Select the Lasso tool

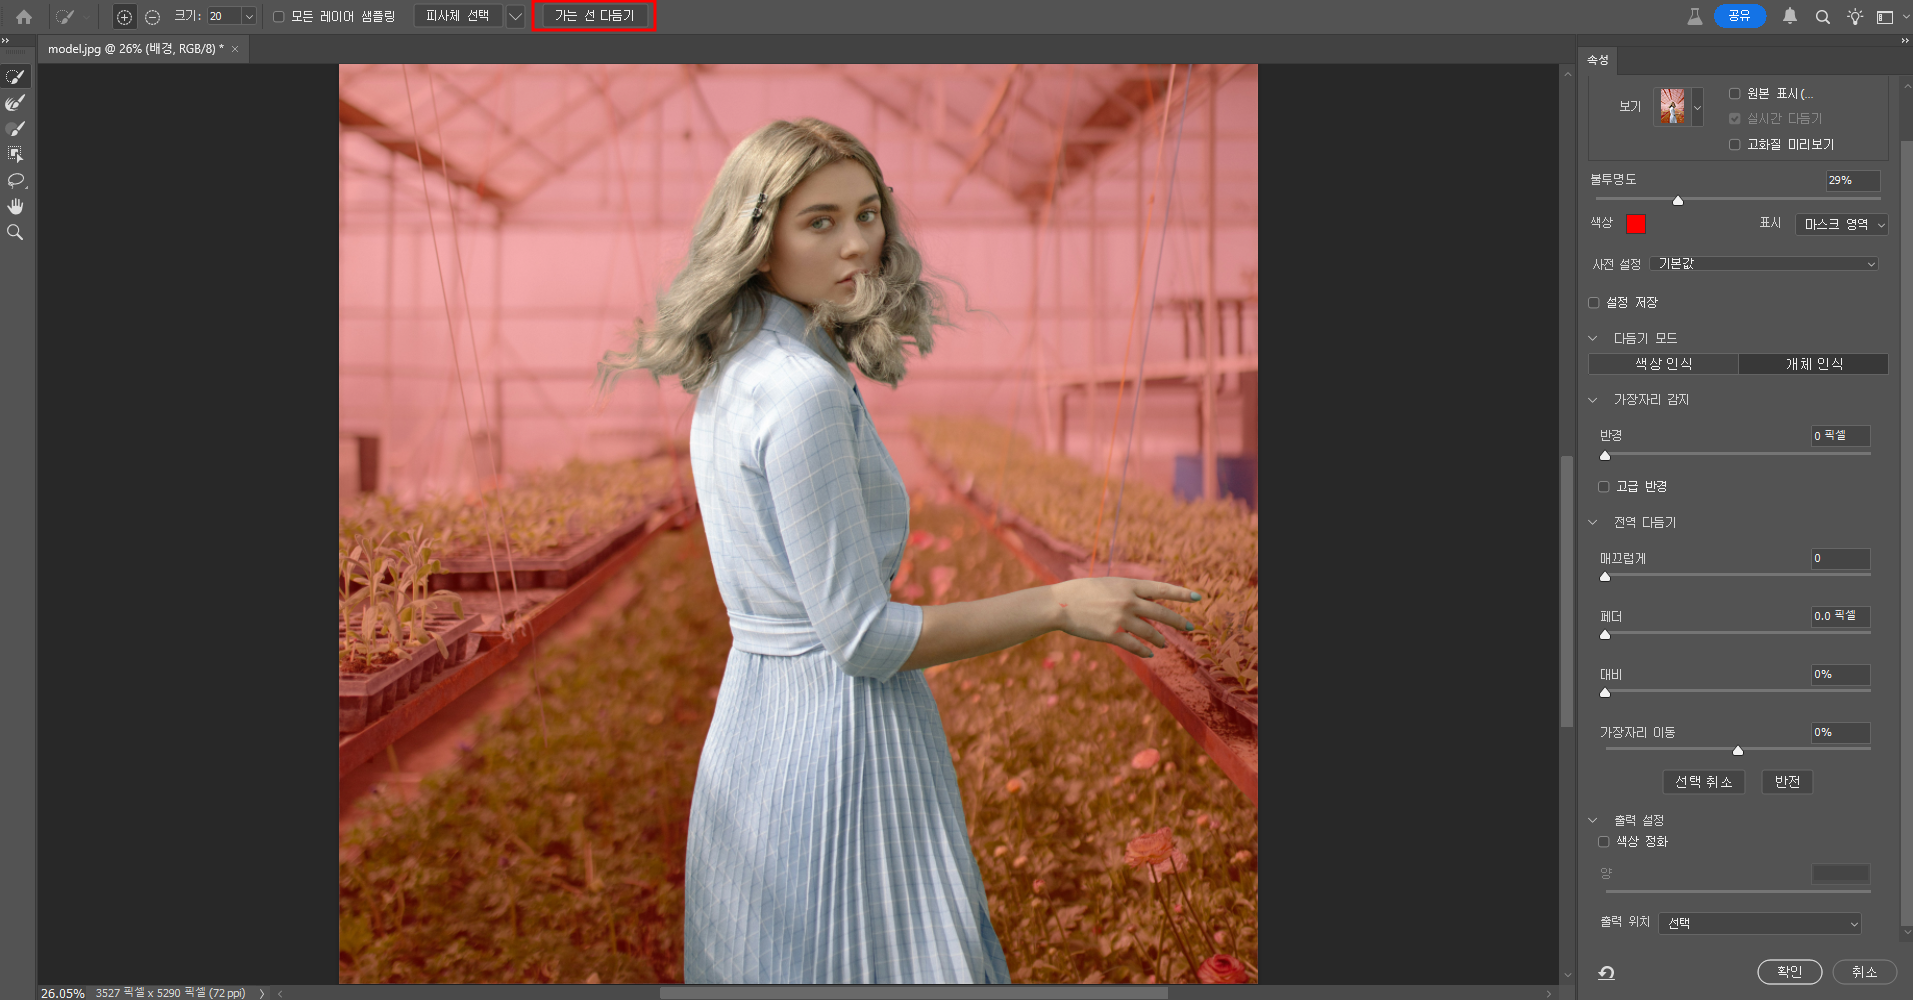pyautogui.click(x=16, y=180)
